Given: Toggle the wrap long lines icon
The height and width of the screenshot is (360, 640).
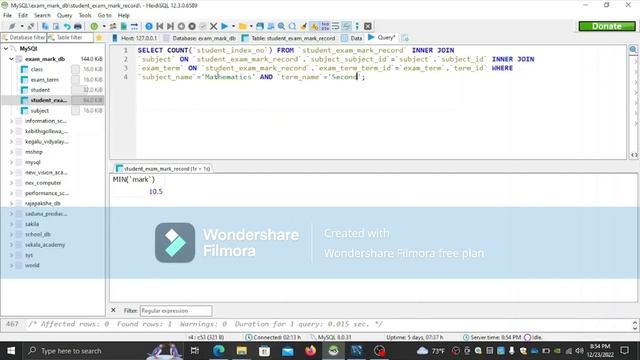Looking at the screenshot, I should pos(336,26).
